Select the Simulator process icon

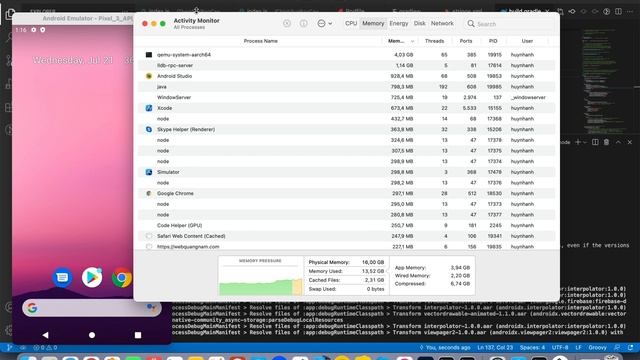coord(149,172)
